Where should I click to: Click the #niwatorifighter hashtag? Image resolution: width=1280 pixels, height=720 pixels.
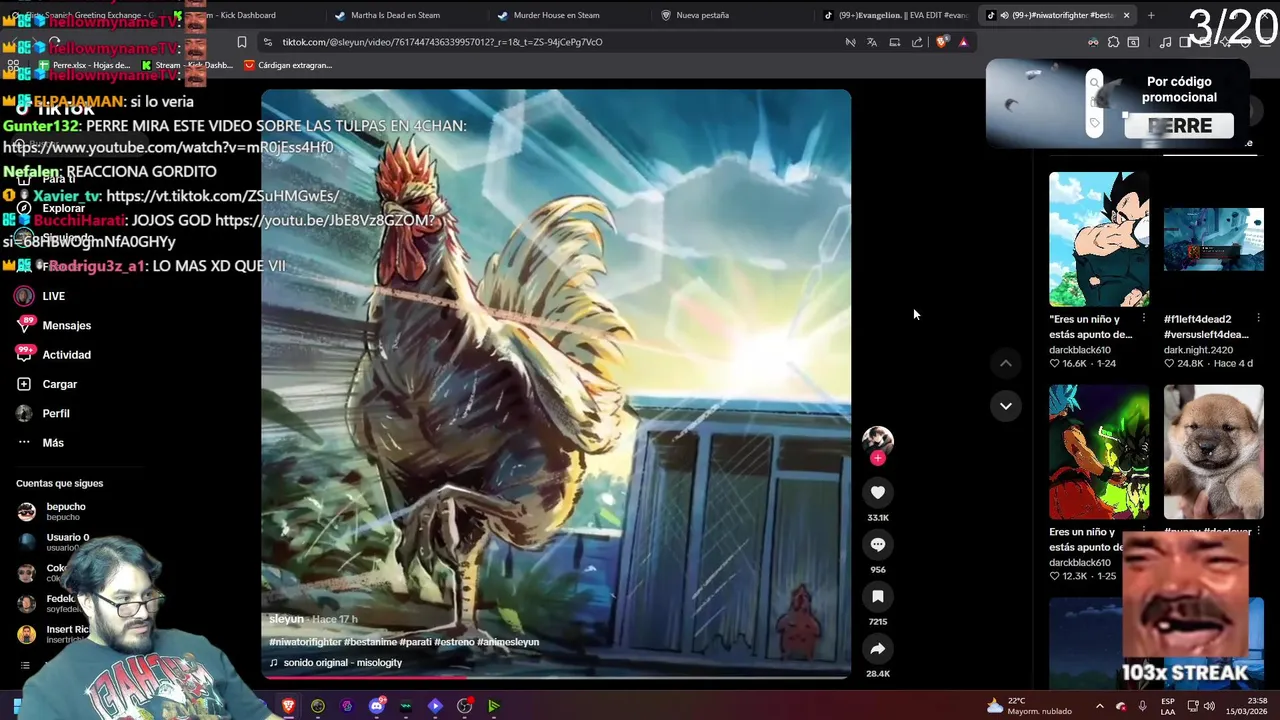pyautogui.click(x=305, y=642)
